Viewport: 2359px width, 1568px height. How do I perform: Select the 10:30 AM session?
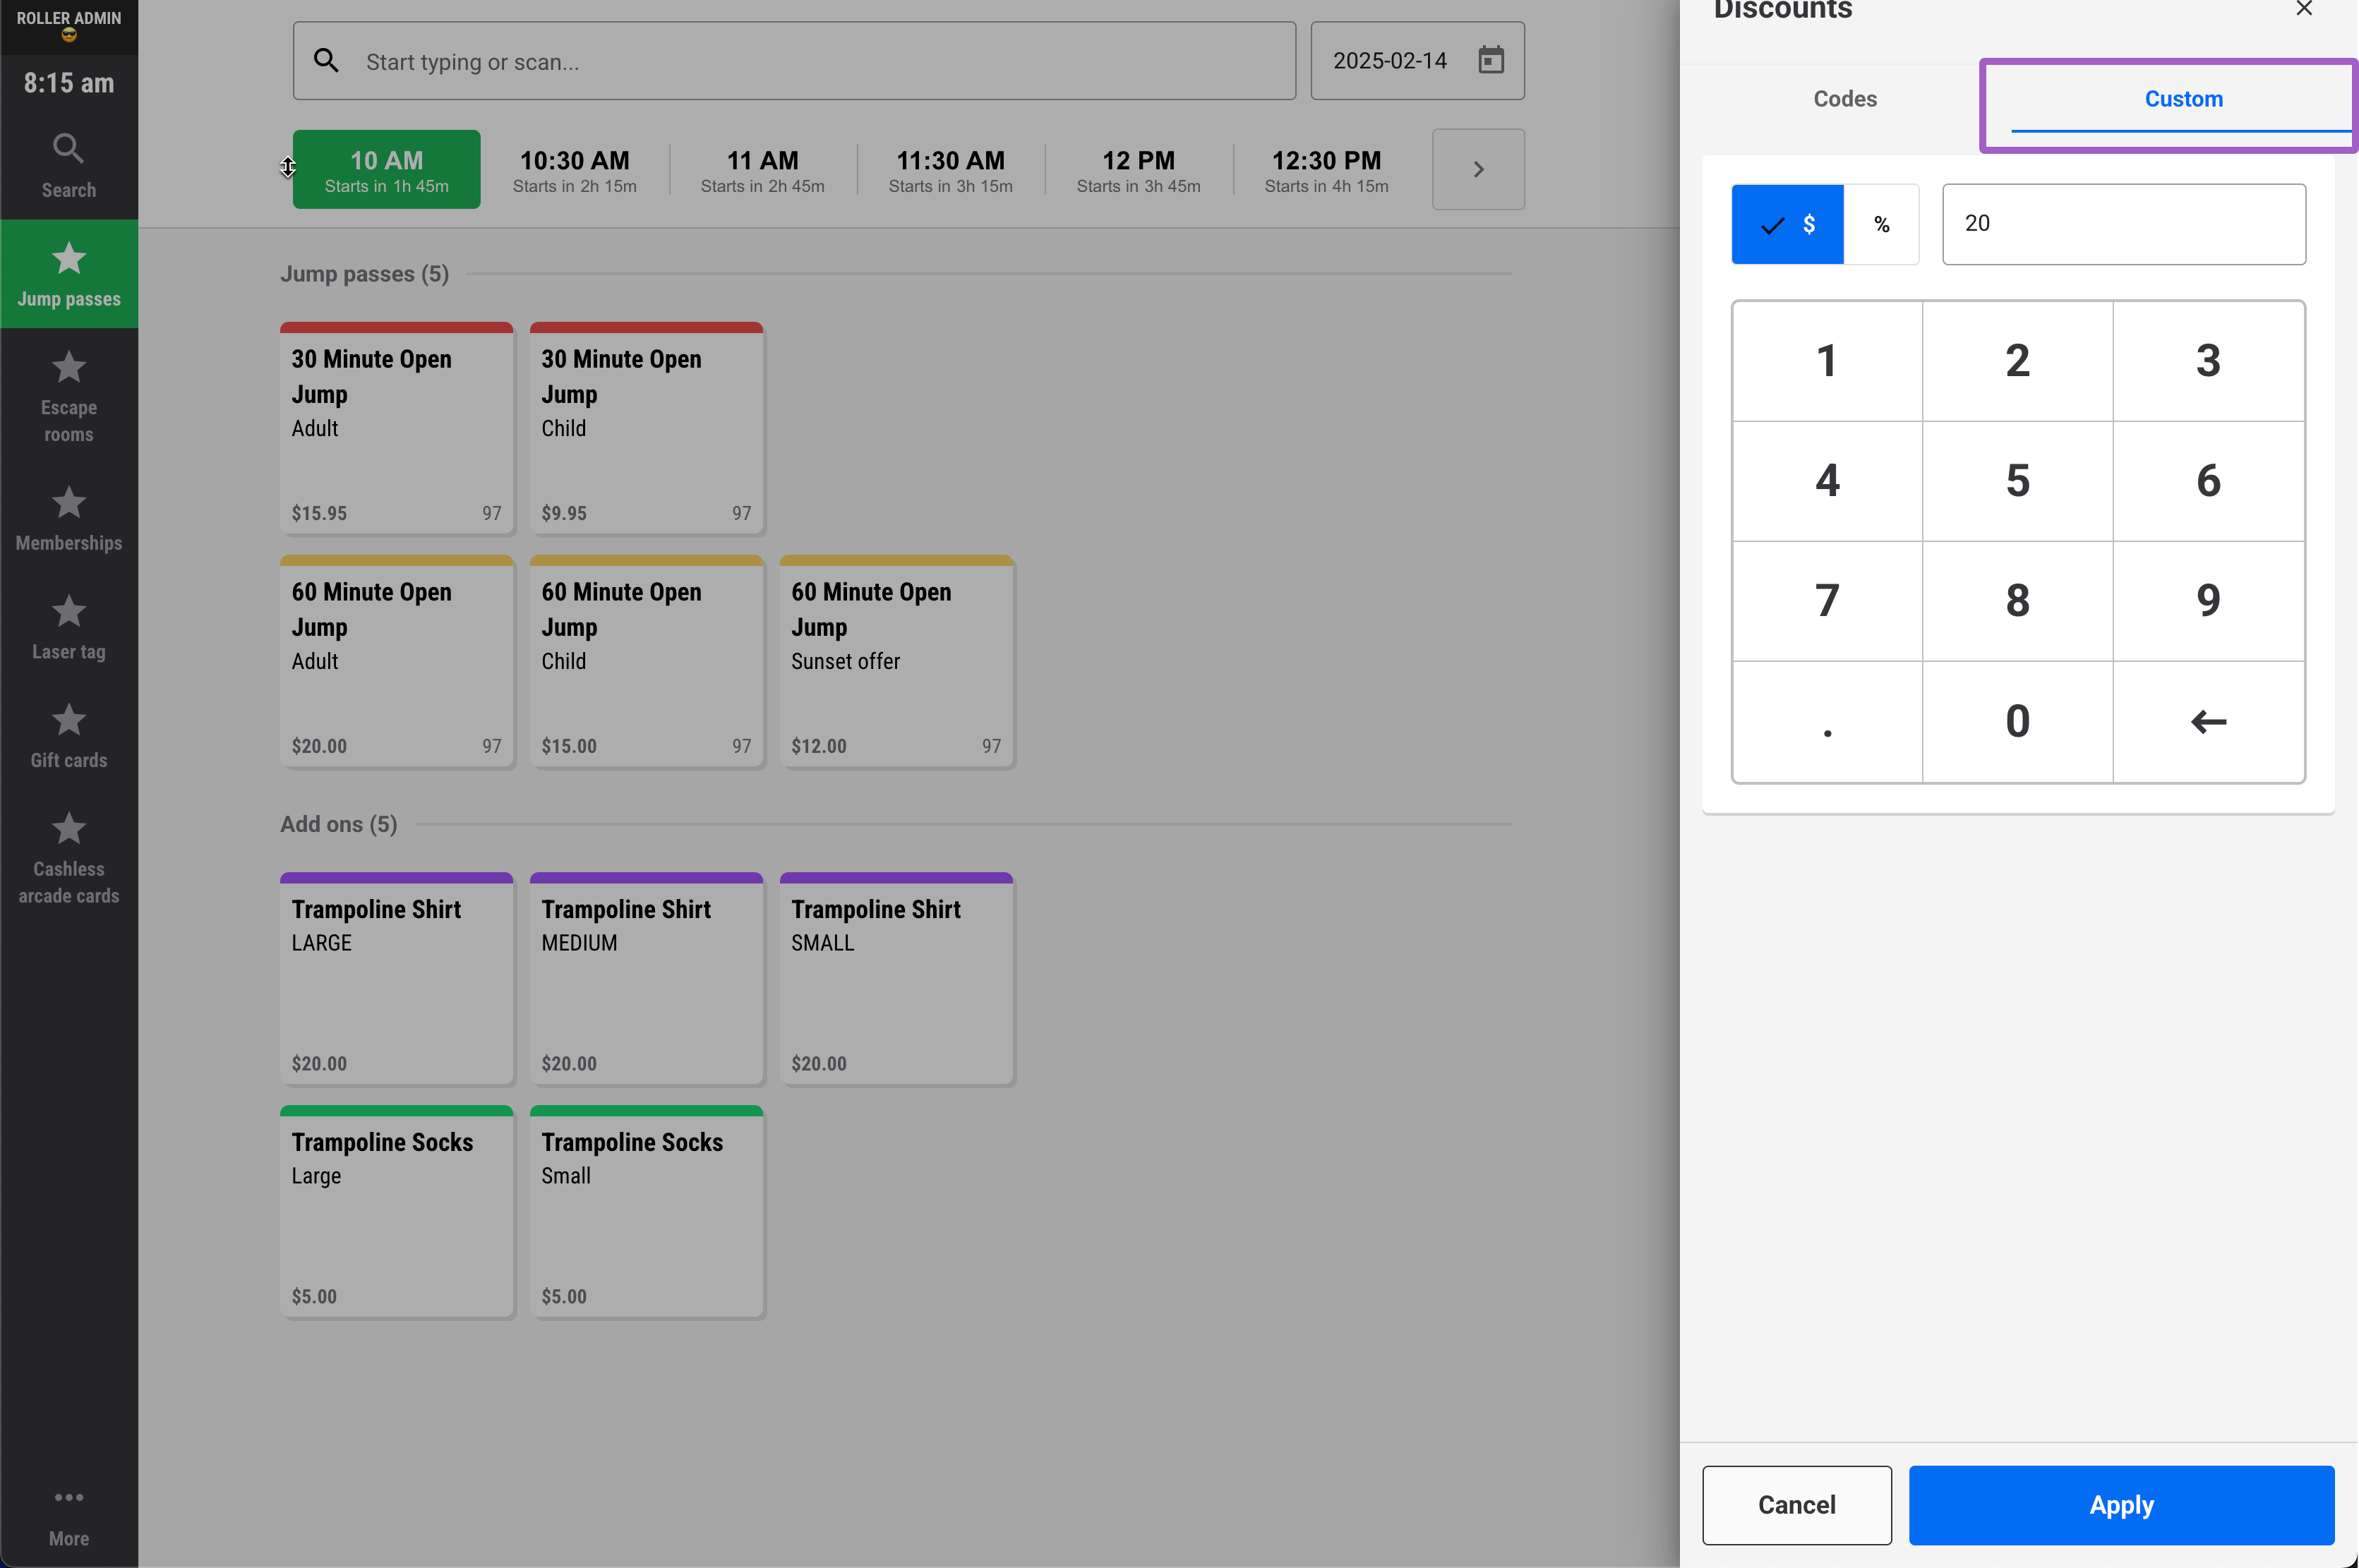click(574, 170)
